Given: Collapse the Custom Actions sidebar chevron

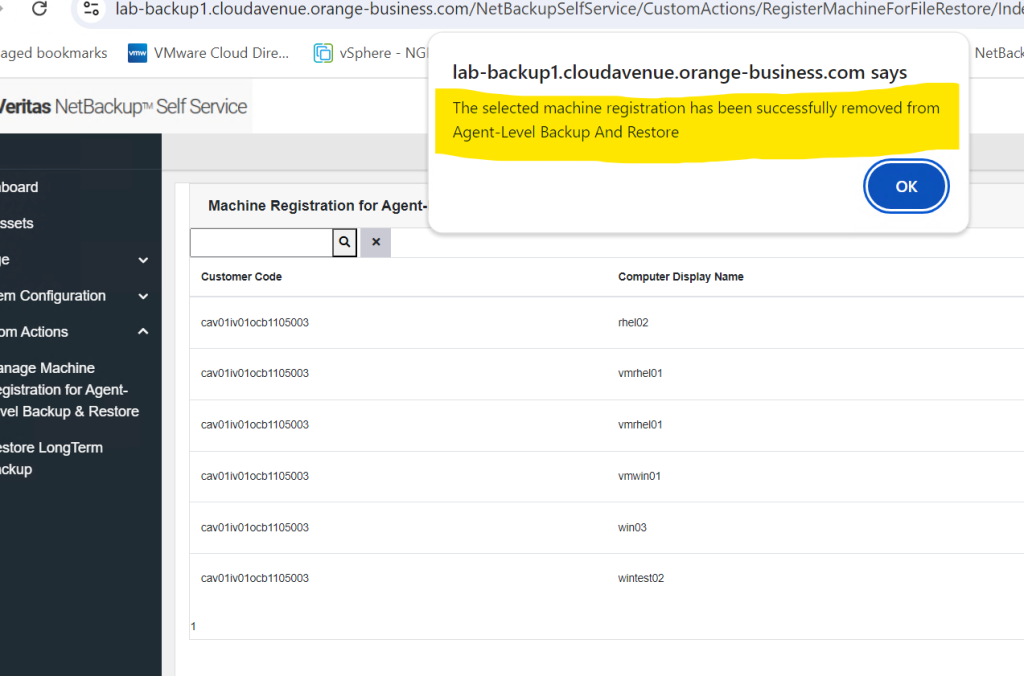Looking at the screenshot, I should coord(143,332).
